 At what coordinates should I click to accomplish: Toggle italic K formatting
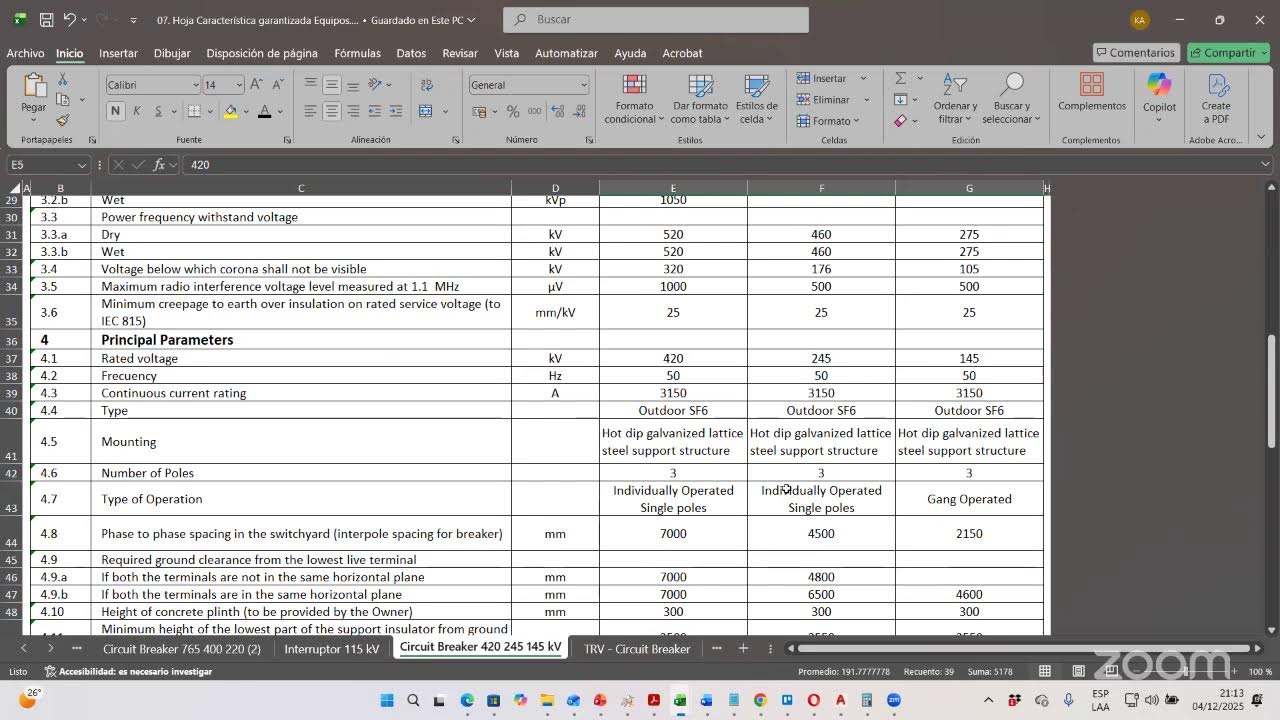[x=137, y=111]
